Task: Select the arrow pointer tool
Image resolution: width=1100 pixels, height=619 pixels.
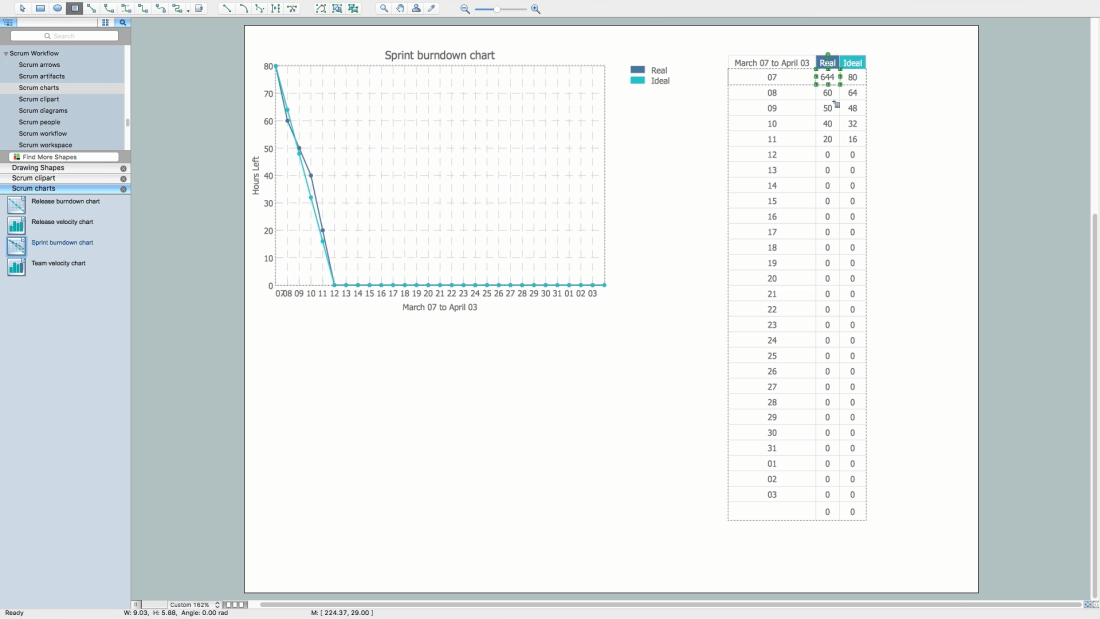Action: [x=22, y=8]
